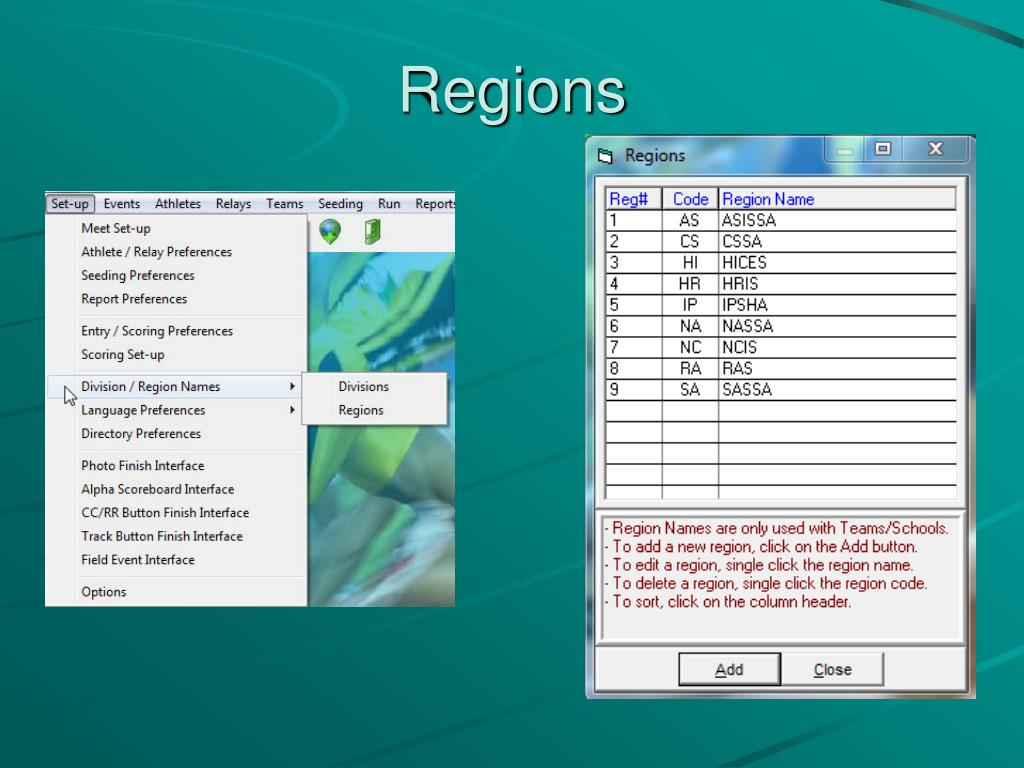1024x768 pixels.
Task: Click the HR region code cell
Action: pyautogui.click(x=690, y=284)
